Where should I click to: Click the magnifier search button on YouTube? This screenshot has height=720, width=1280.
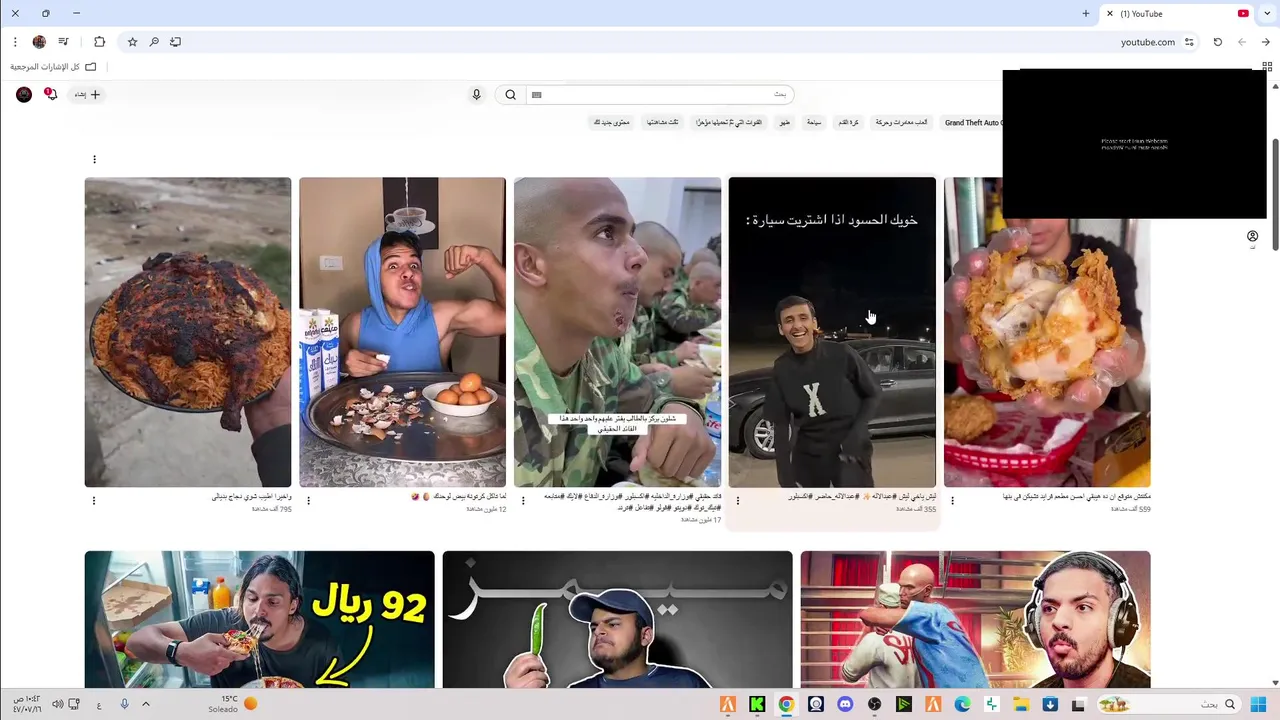click(x=510, y=94)
